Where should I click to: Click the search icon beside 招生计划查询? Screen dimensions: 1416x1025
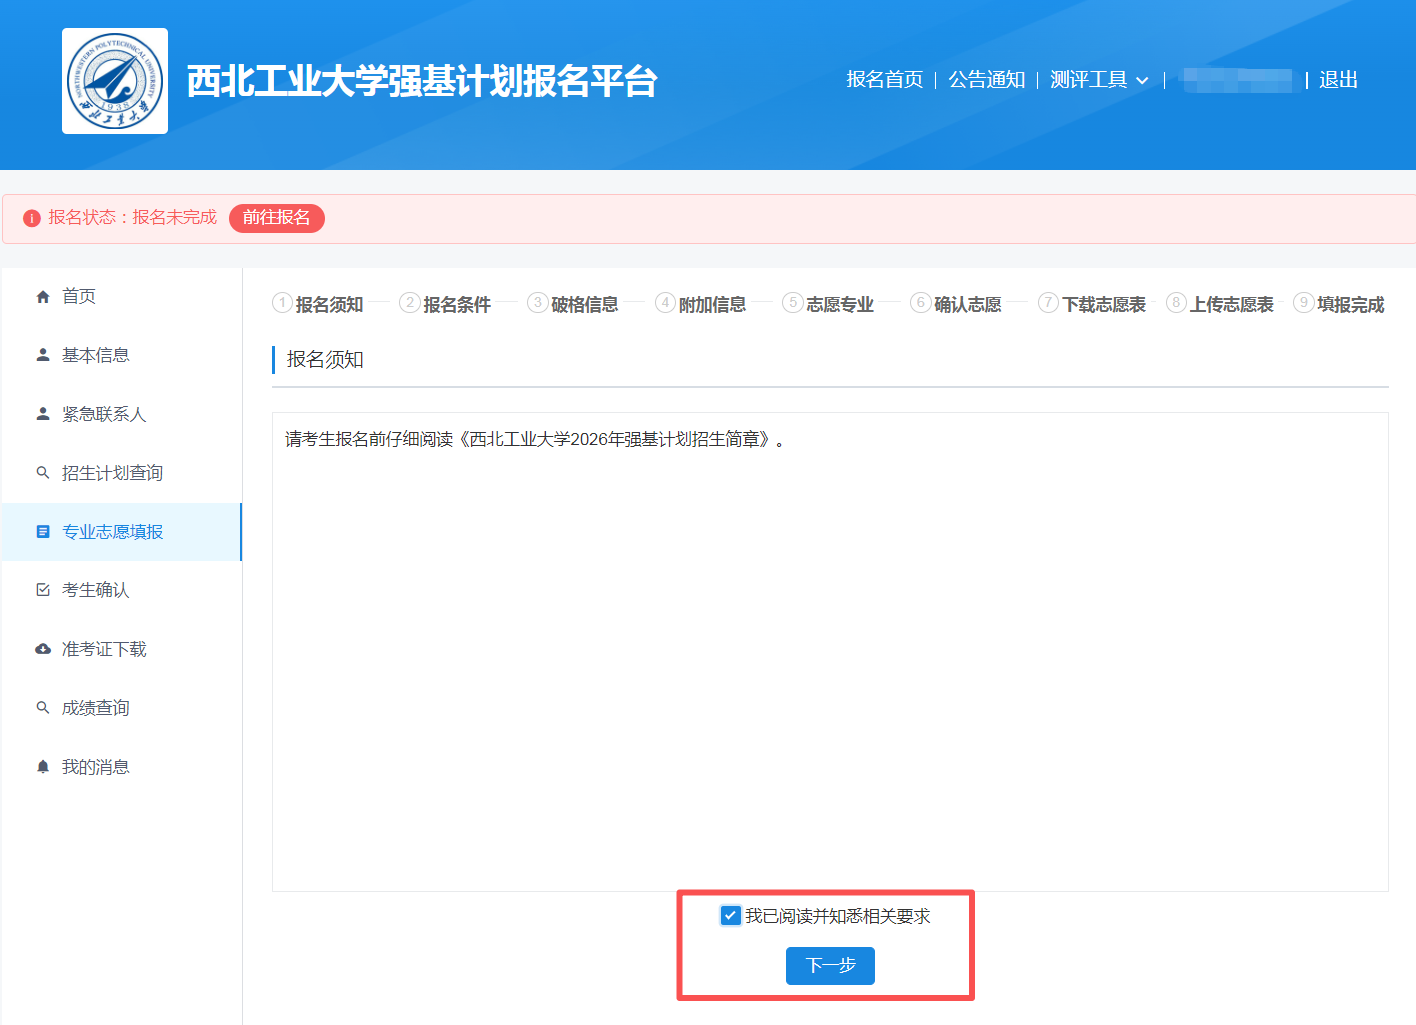(43, 473)
